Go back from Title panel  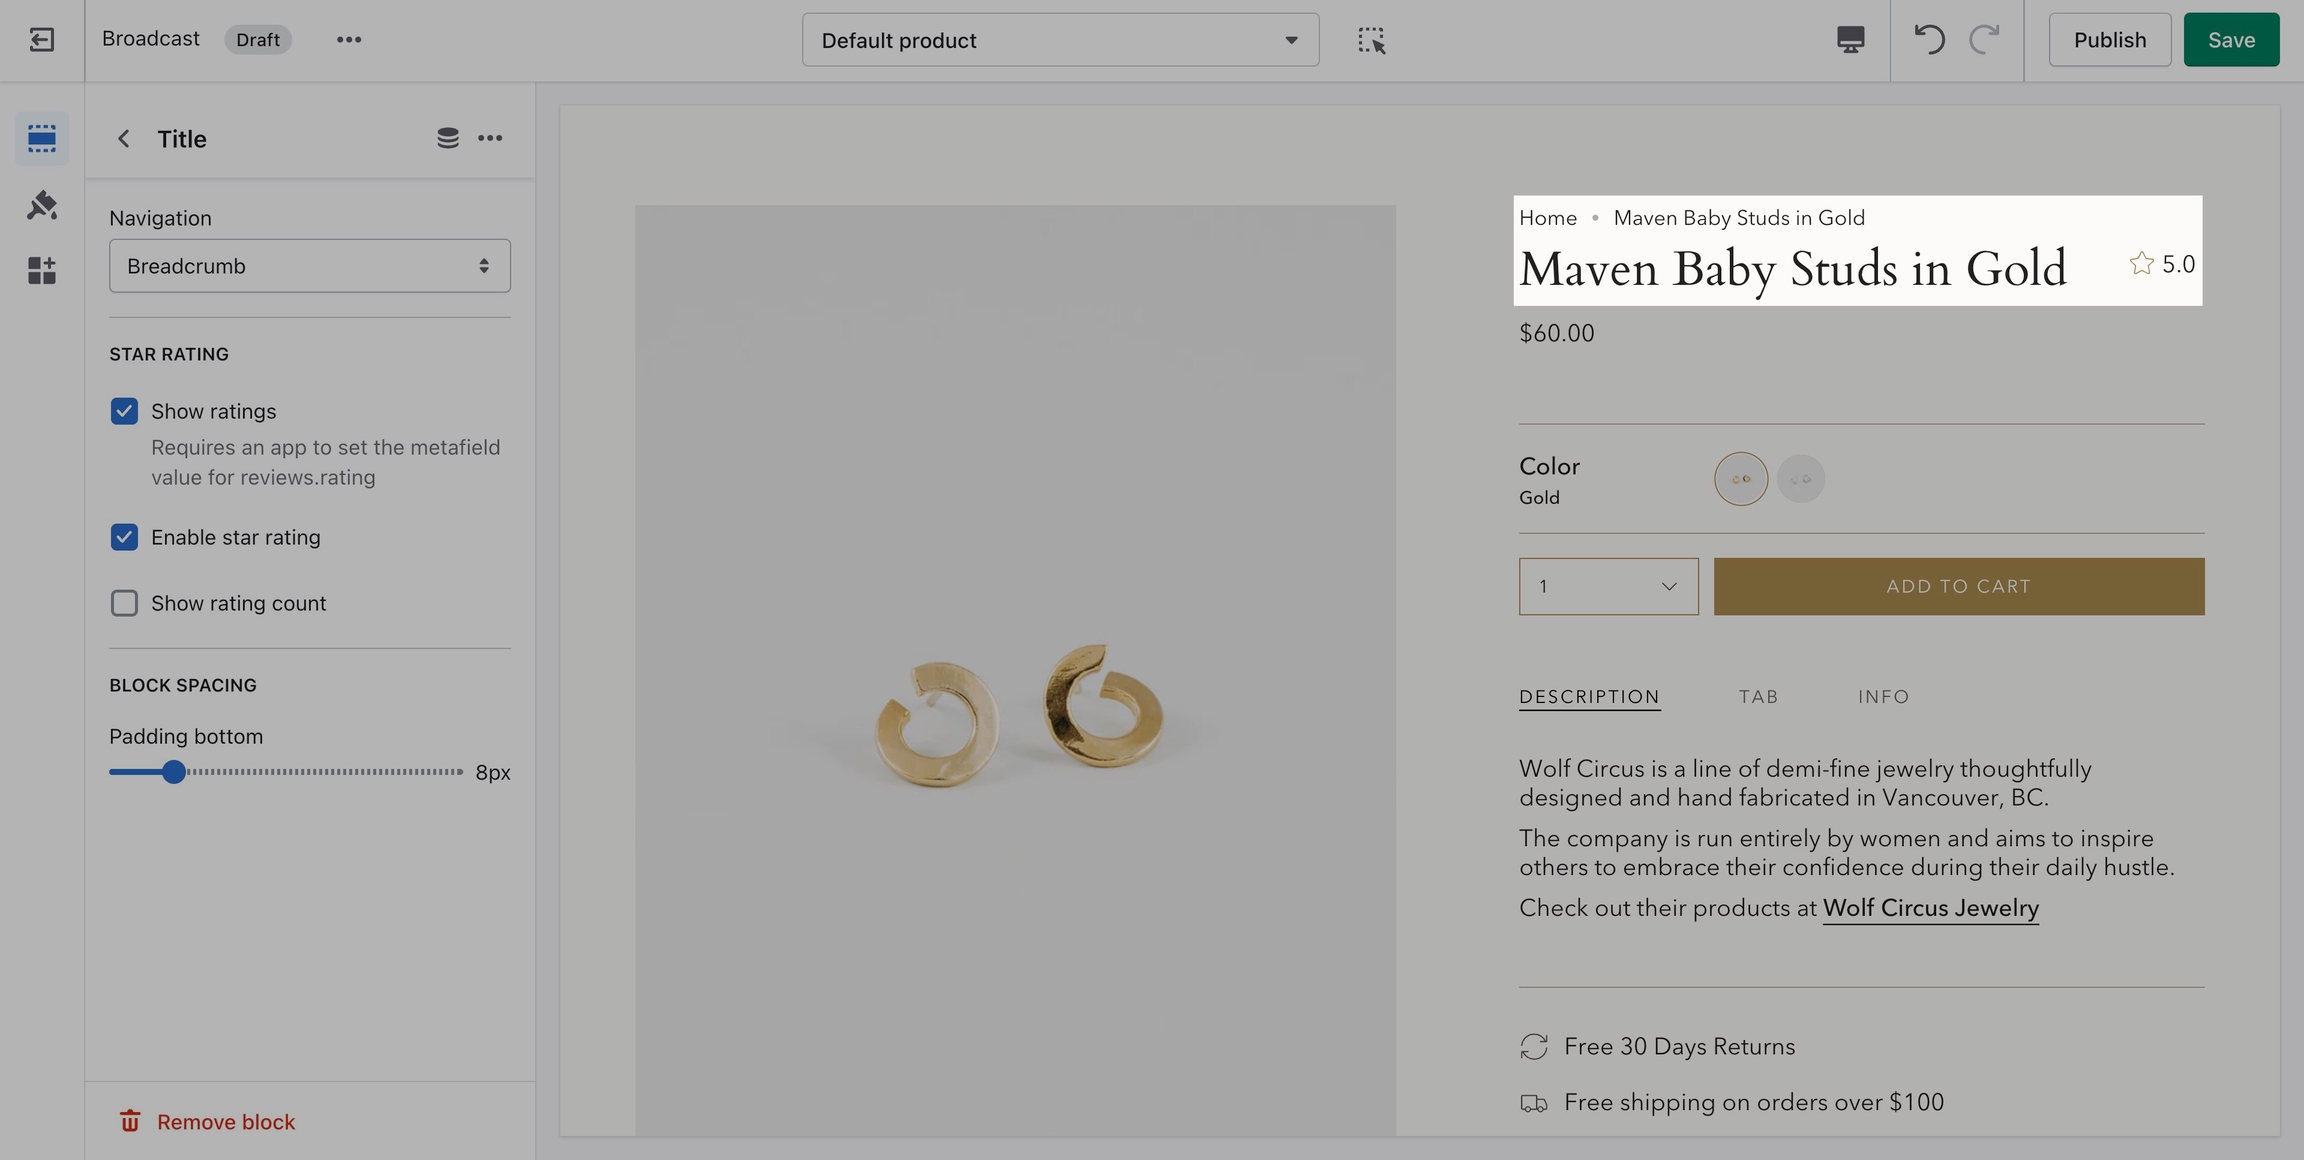coord(124,139)
